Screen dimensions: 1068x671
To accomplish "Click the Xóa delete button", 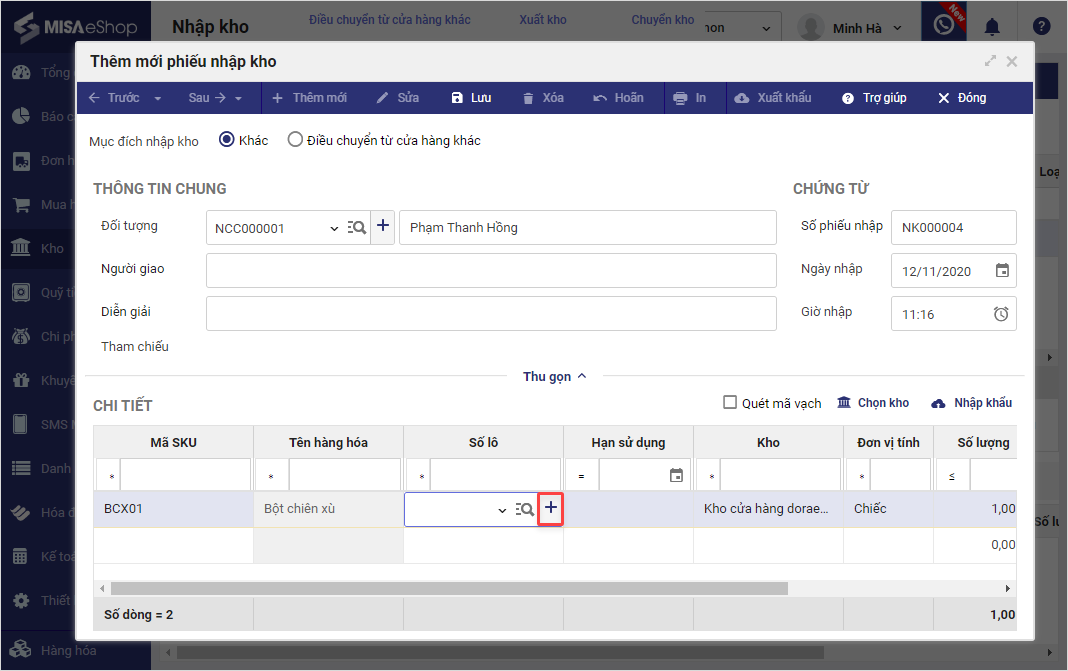I will click(544, 98).
